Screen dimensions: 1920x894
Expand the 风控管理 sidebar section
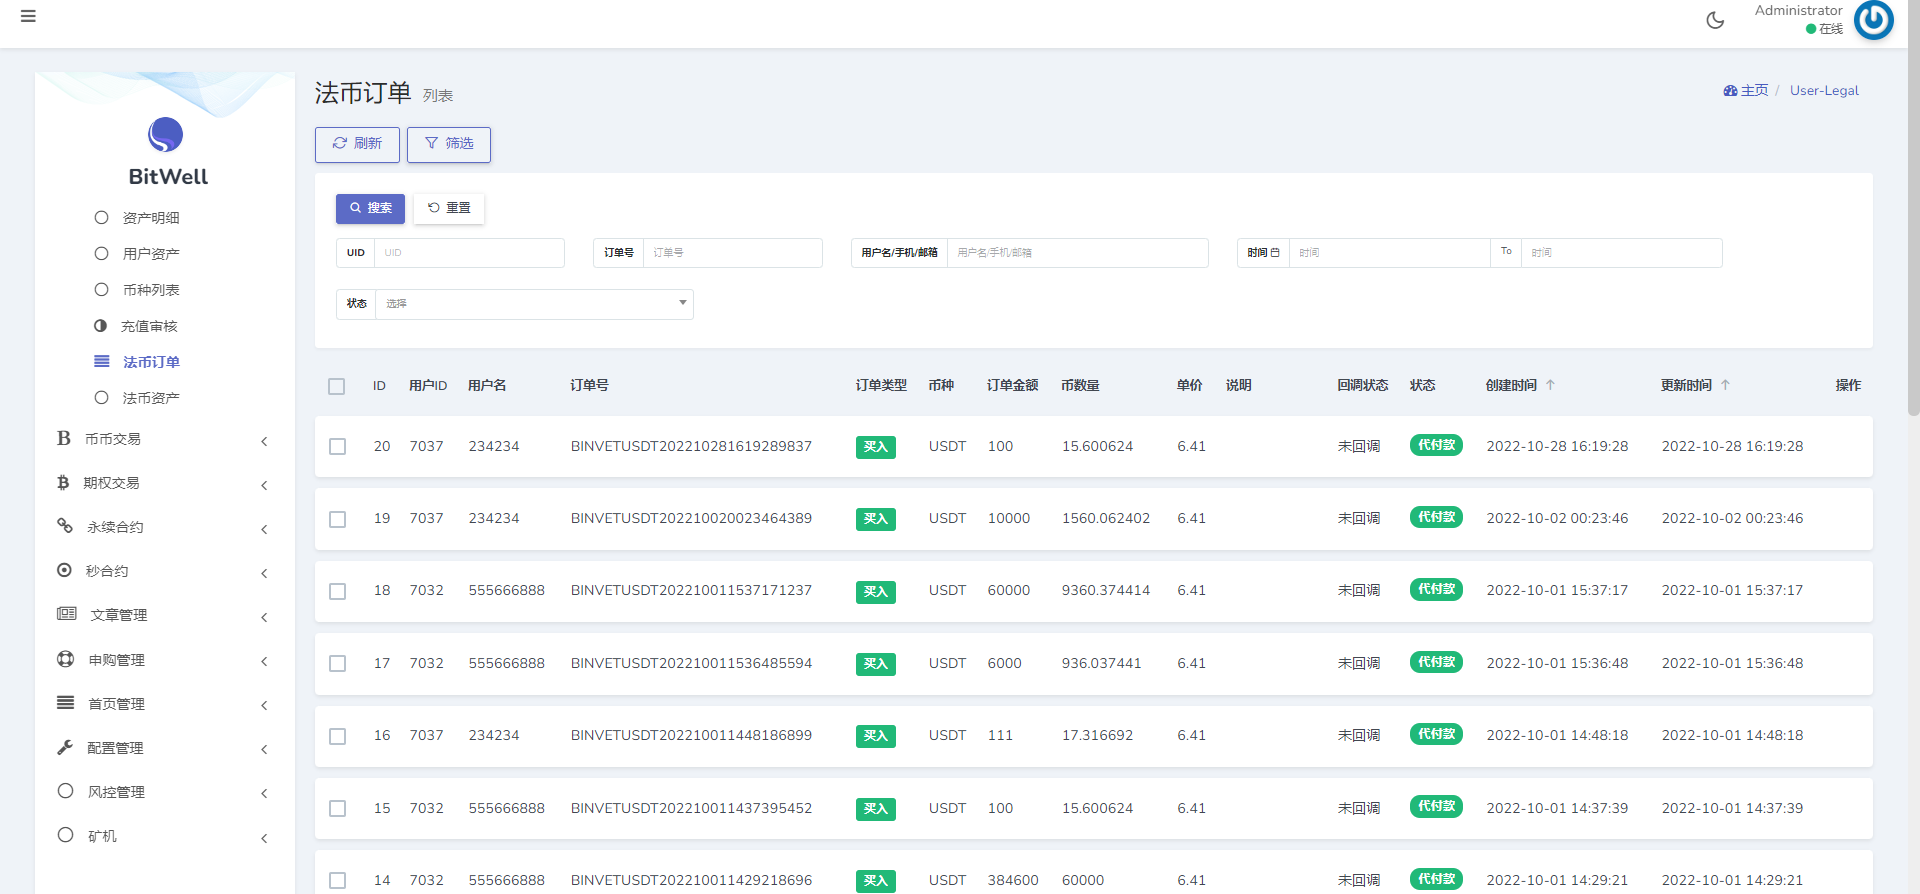point(165,792)
